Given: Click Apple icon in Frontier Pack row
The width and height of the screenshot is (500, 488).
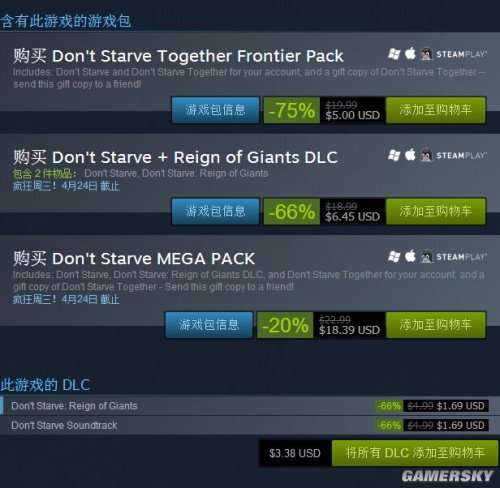Looking at the screenshot, I should (x=410, y=53).
